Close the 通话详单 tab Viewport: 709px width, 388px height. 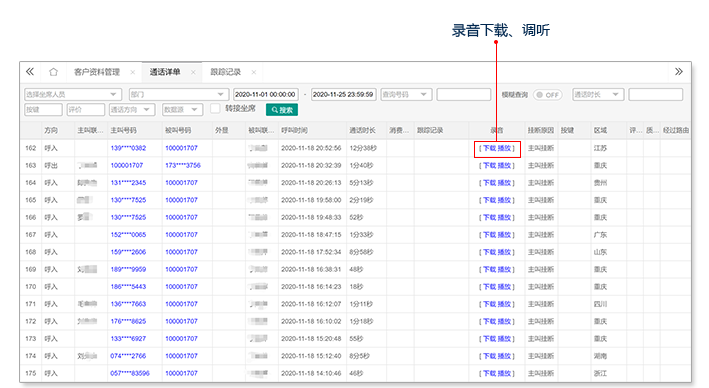[x=193, y=72]
